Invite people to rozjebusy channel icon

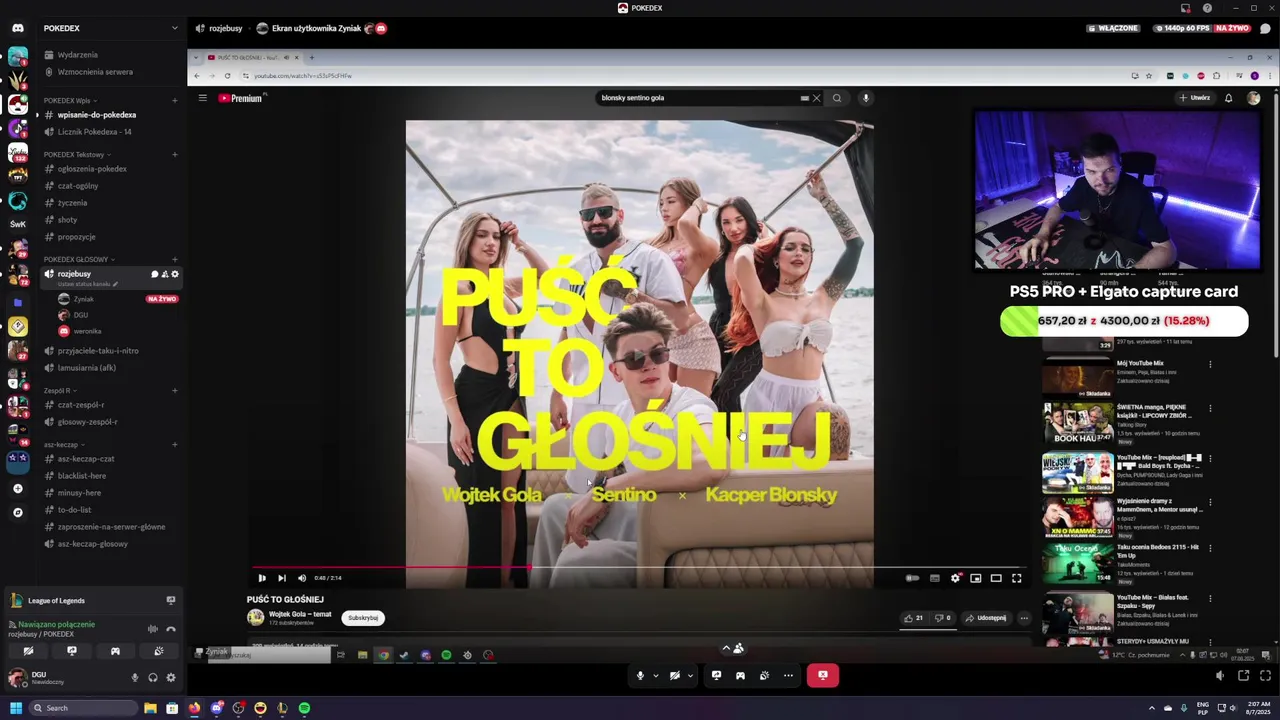(164, 274)
